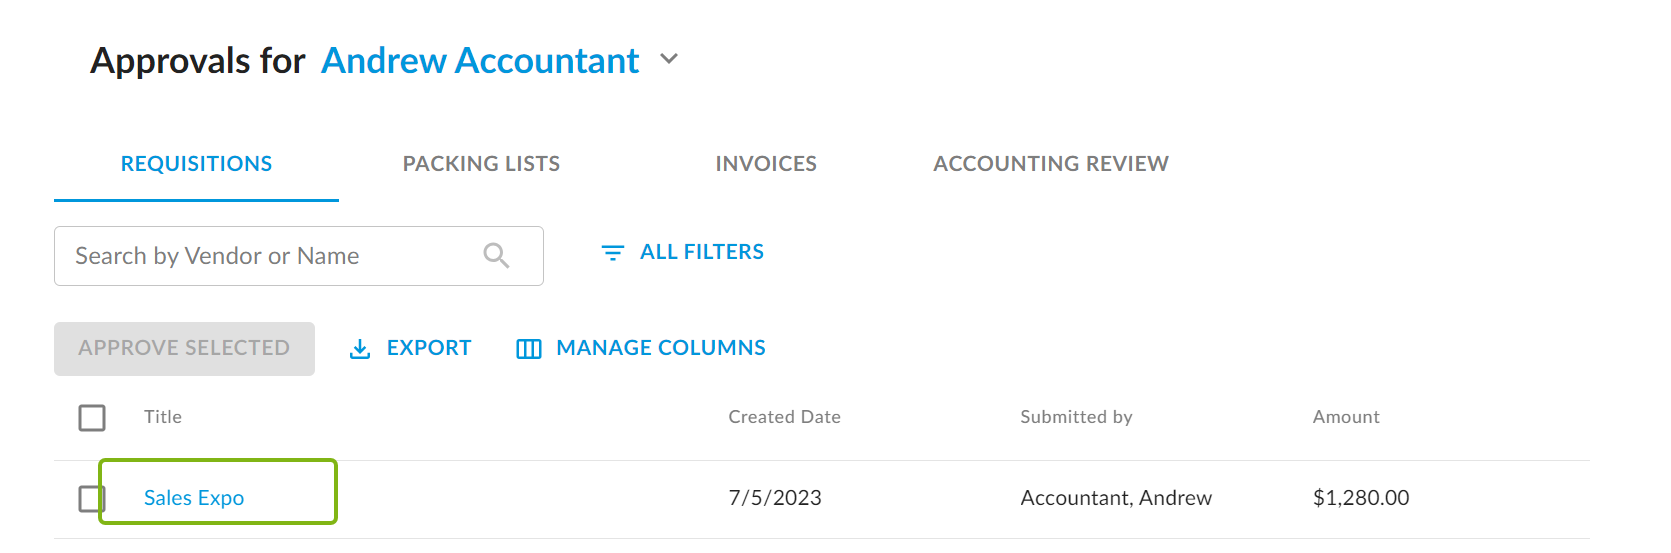Screen dimensions: 1671x553
Task: Sort by the Created Date column header
Action: [784, 417]
